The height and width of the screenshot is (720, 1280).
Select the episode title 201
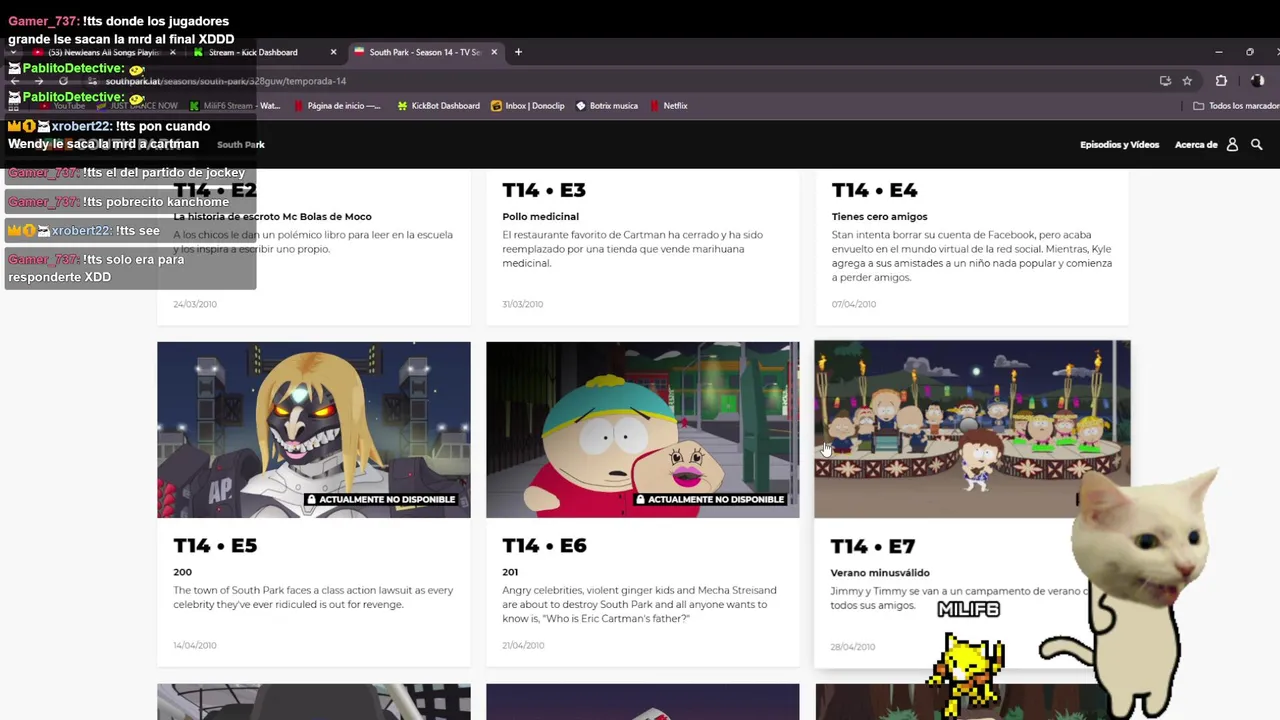click(510, 573)
